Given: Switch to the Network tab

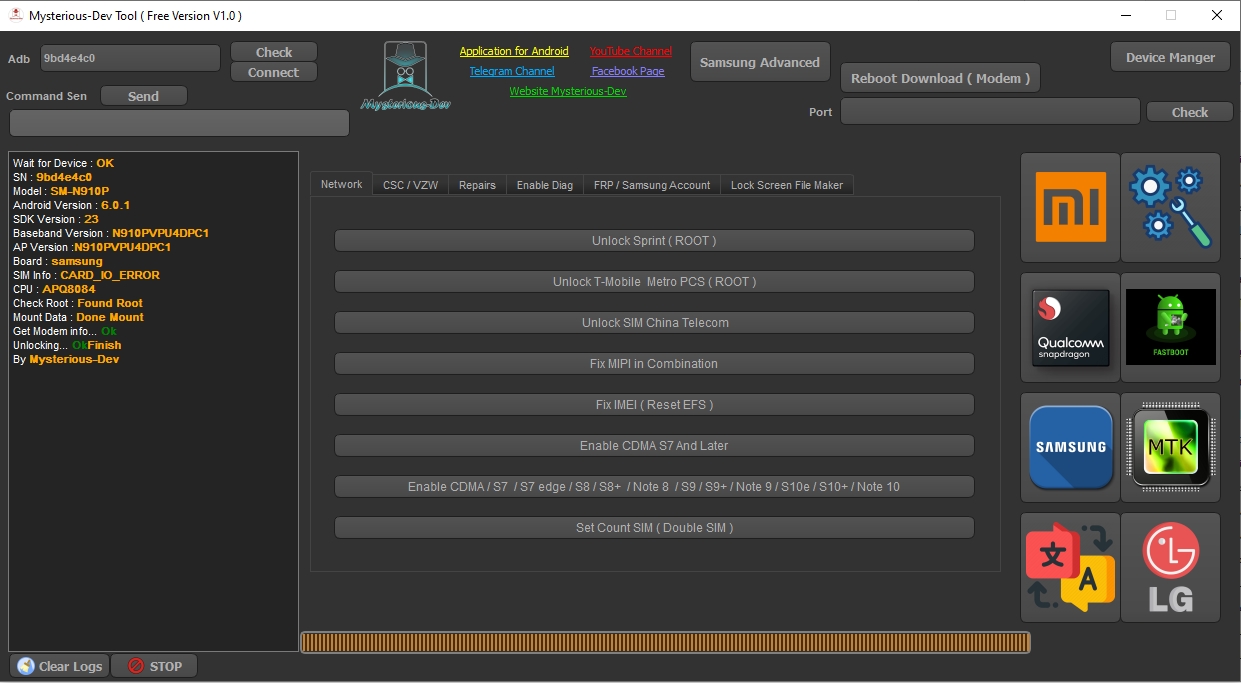Looking at the screenshot, I should tap(341, 184).
